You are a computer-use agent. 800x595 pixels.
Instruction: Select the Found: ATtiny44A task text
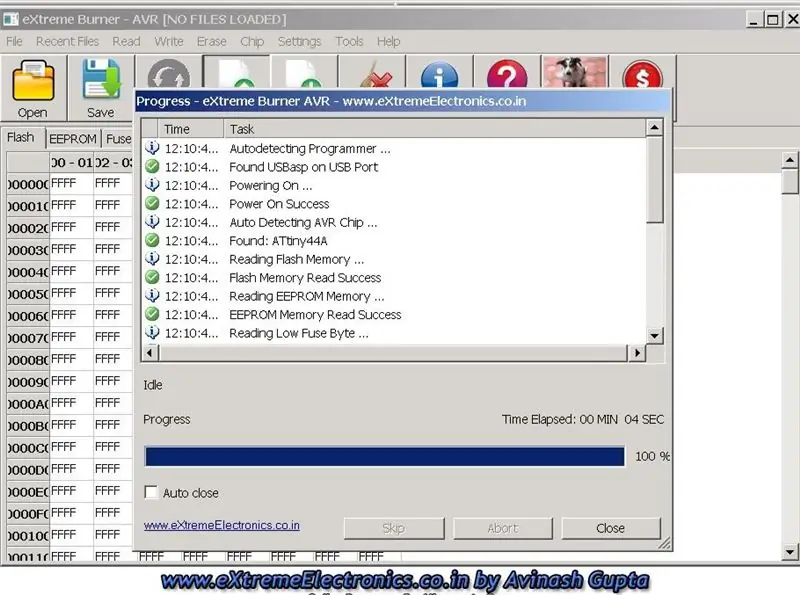pyautogui.click(x=278, y=241)
